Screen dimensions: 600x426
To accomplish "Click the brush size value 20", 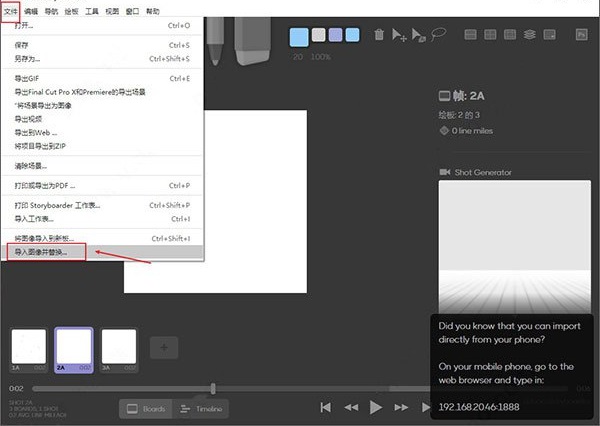I will (x=298, y=57).
